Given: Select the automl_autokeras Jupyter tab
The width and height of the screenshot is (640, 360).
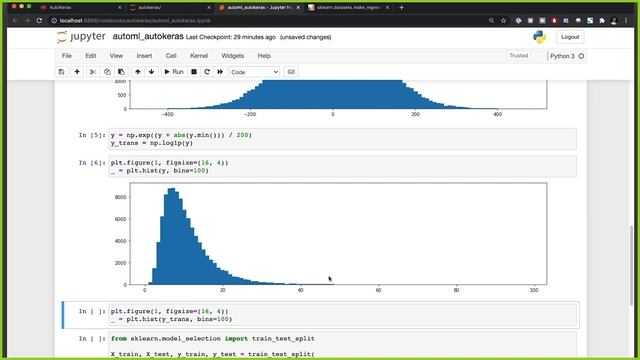Looking at the screenshot, I should [258, 7].
